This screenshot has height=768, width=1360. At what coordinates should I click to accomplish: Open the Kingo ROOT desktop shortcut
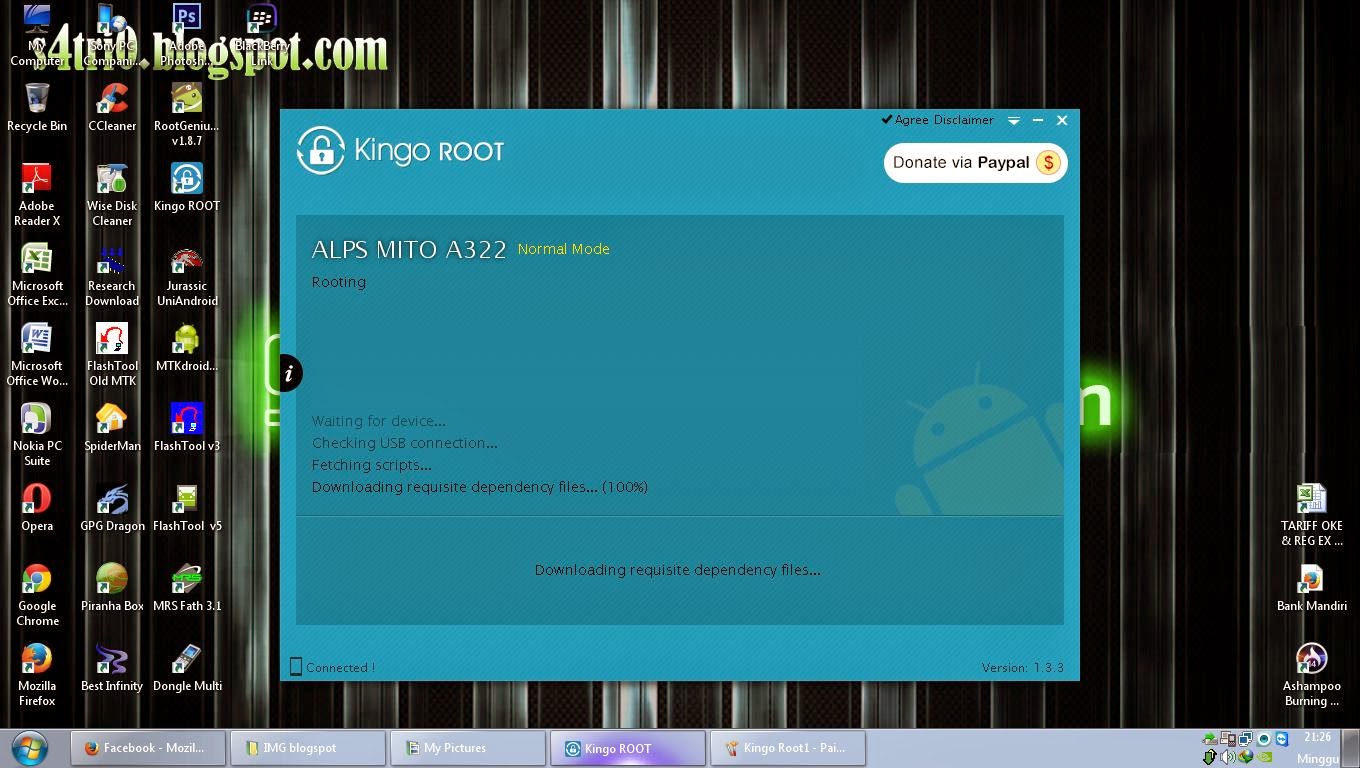[x=186, y=187]
